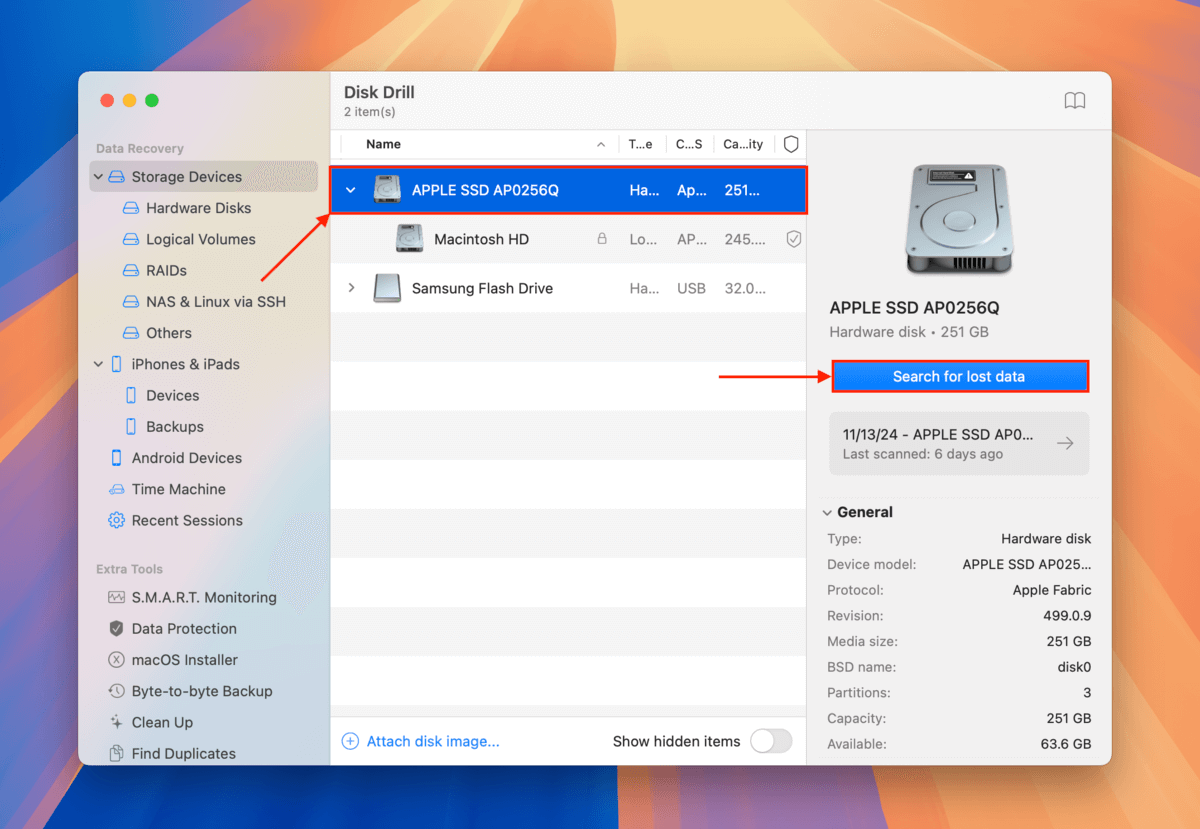
Task: Select the Samsung Flash Drive name text
Action: pos(482,288)
